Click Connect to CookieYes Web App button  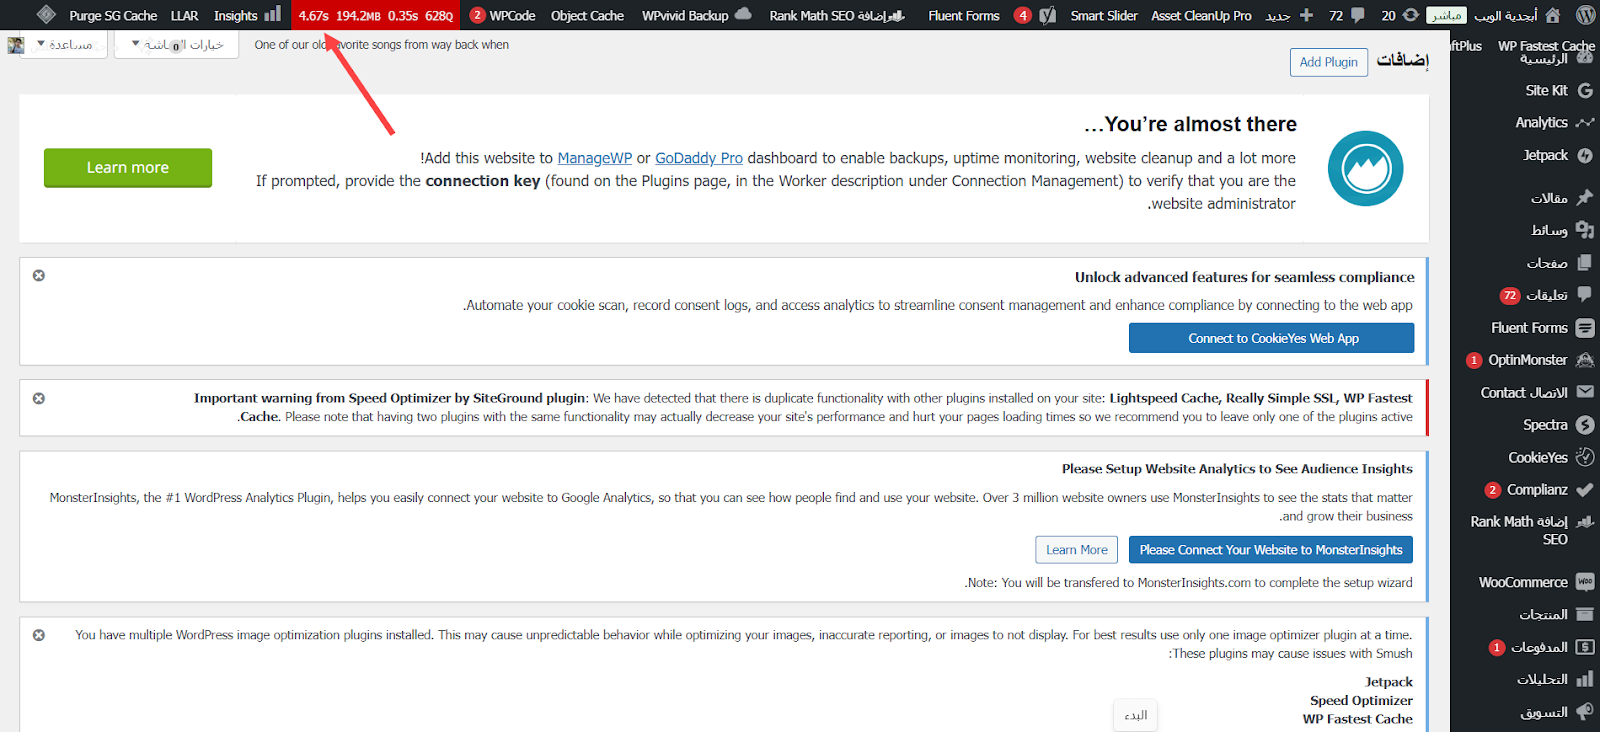tap(1271, 338)
